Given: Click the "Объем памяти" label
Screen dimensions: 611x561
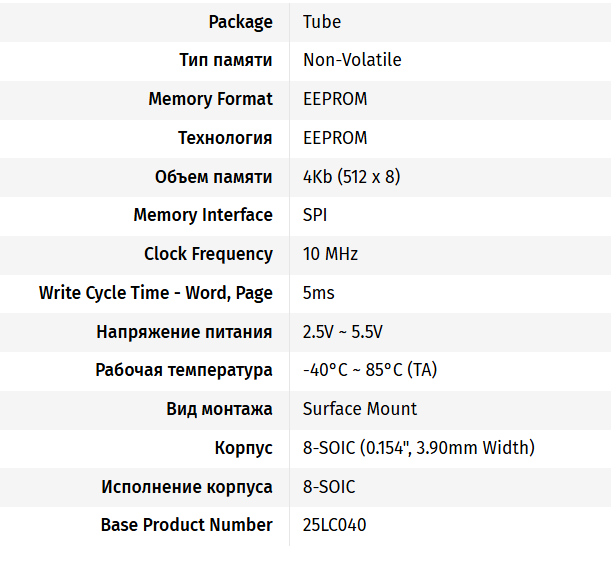Looking at the screenshot, I should (x=213, y=177).
